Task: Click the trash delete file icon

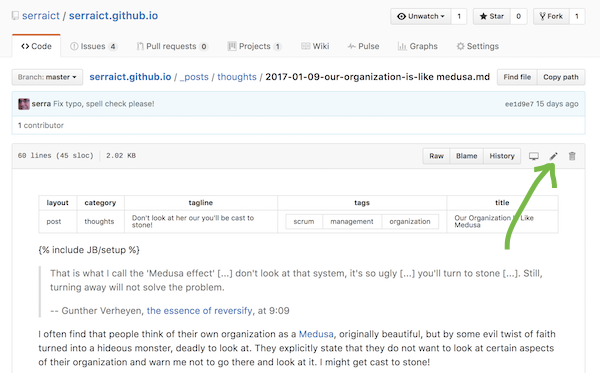Action: pos(572,156)
